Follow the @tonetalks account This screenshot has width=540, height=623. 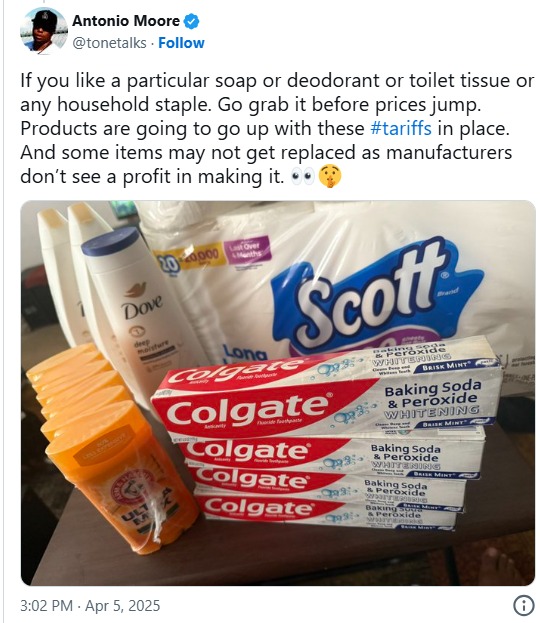pyautogui.click(x=181, y=43)
